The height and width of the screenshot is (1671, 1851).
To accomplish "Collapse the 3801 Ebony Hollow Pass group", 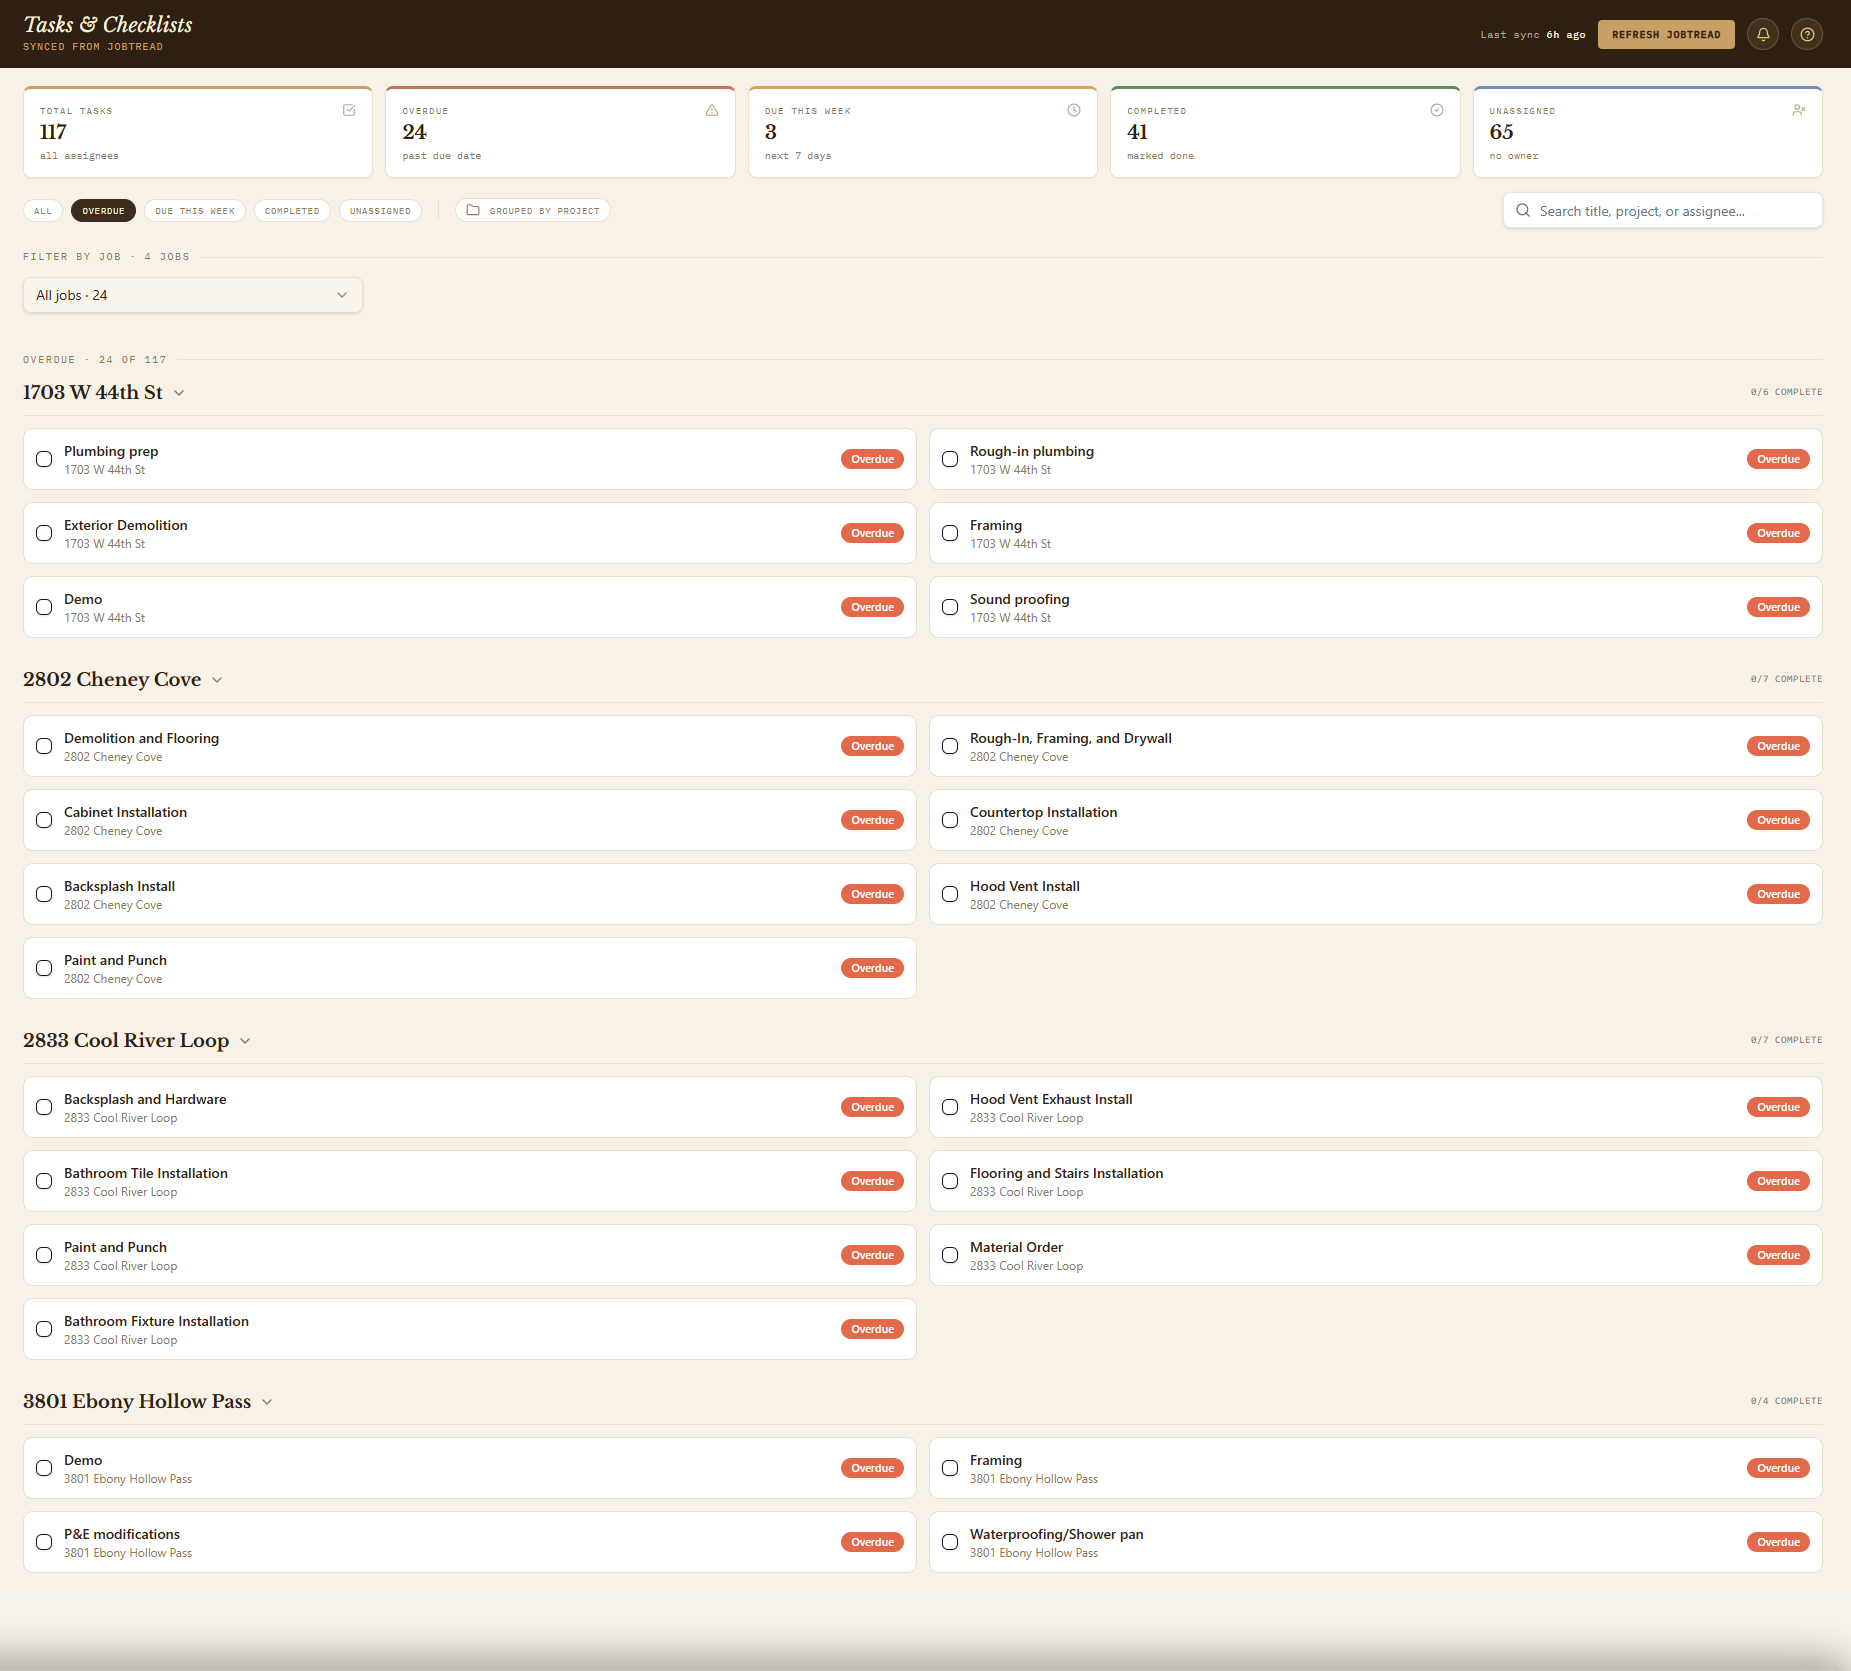I will coord(267,1402).
